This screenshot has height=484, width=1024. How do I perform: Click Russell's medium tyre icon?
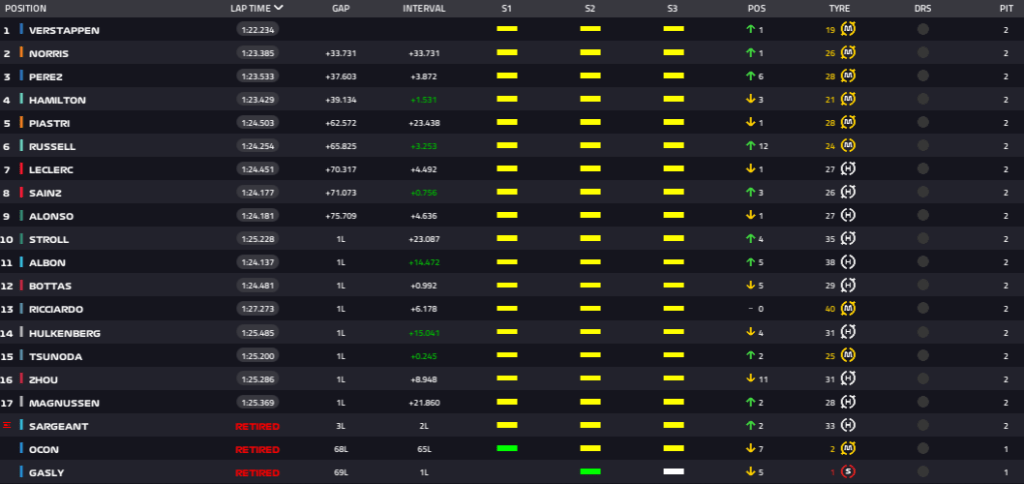pyautogui.click(x=848, y=146)
